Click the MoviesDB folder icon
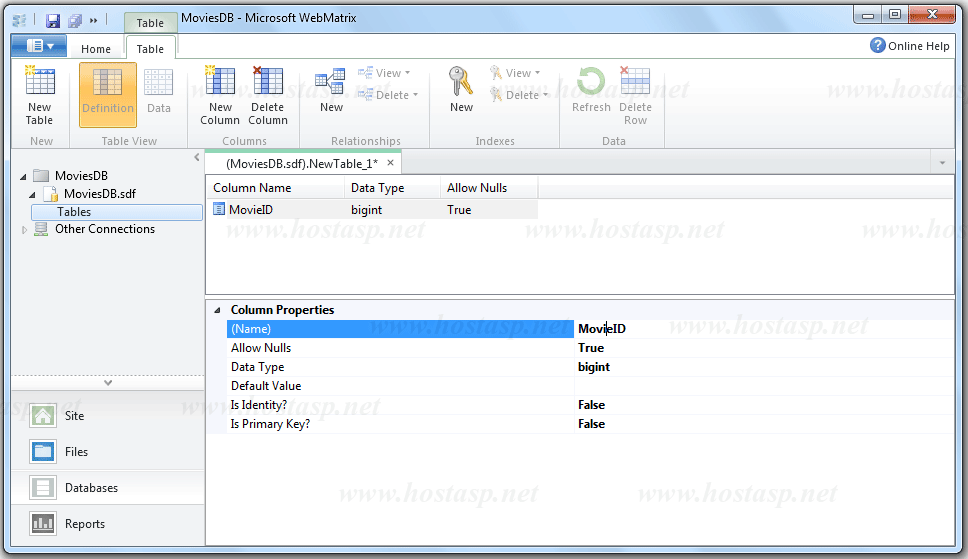Viewport: 968px width, 559px height. pos(41,175)
